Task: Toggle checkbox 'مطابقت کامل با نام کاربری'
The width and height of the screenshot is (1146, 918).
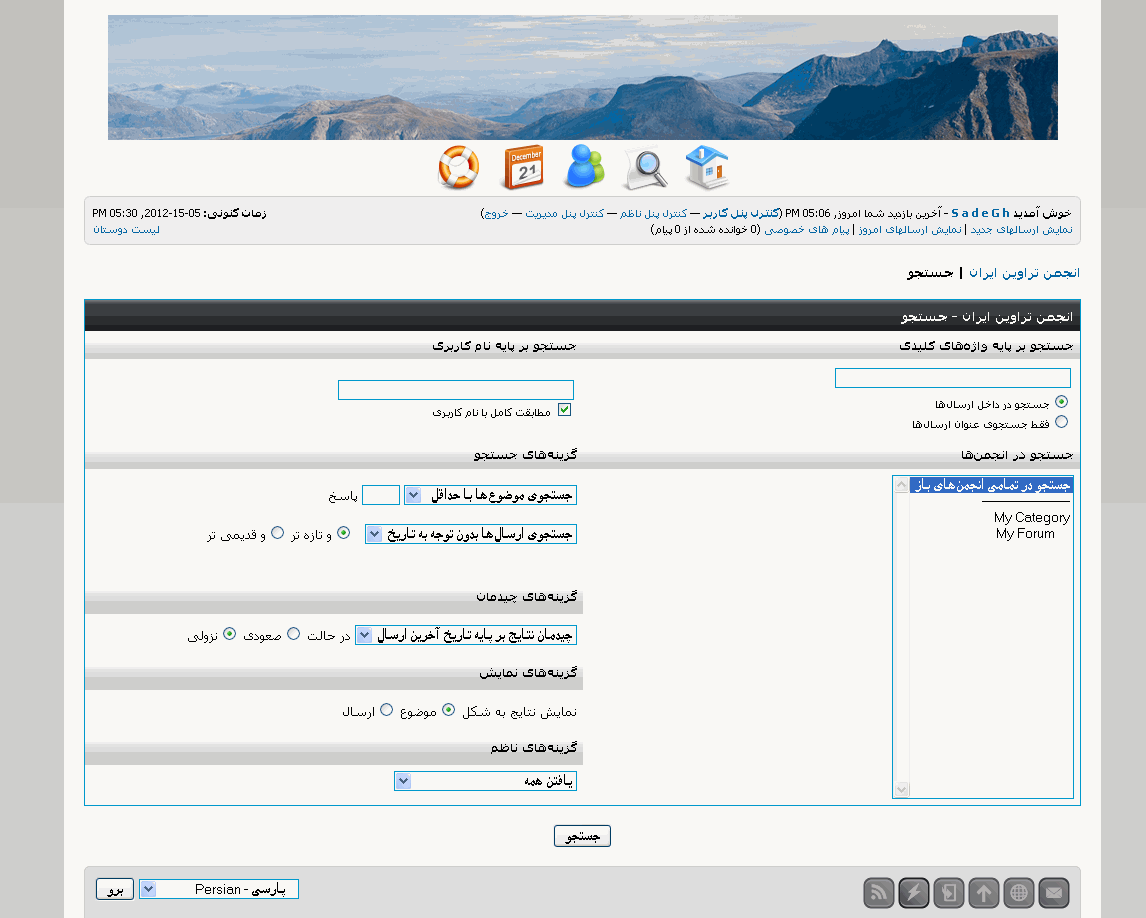Action: click(x=564, y=409)
